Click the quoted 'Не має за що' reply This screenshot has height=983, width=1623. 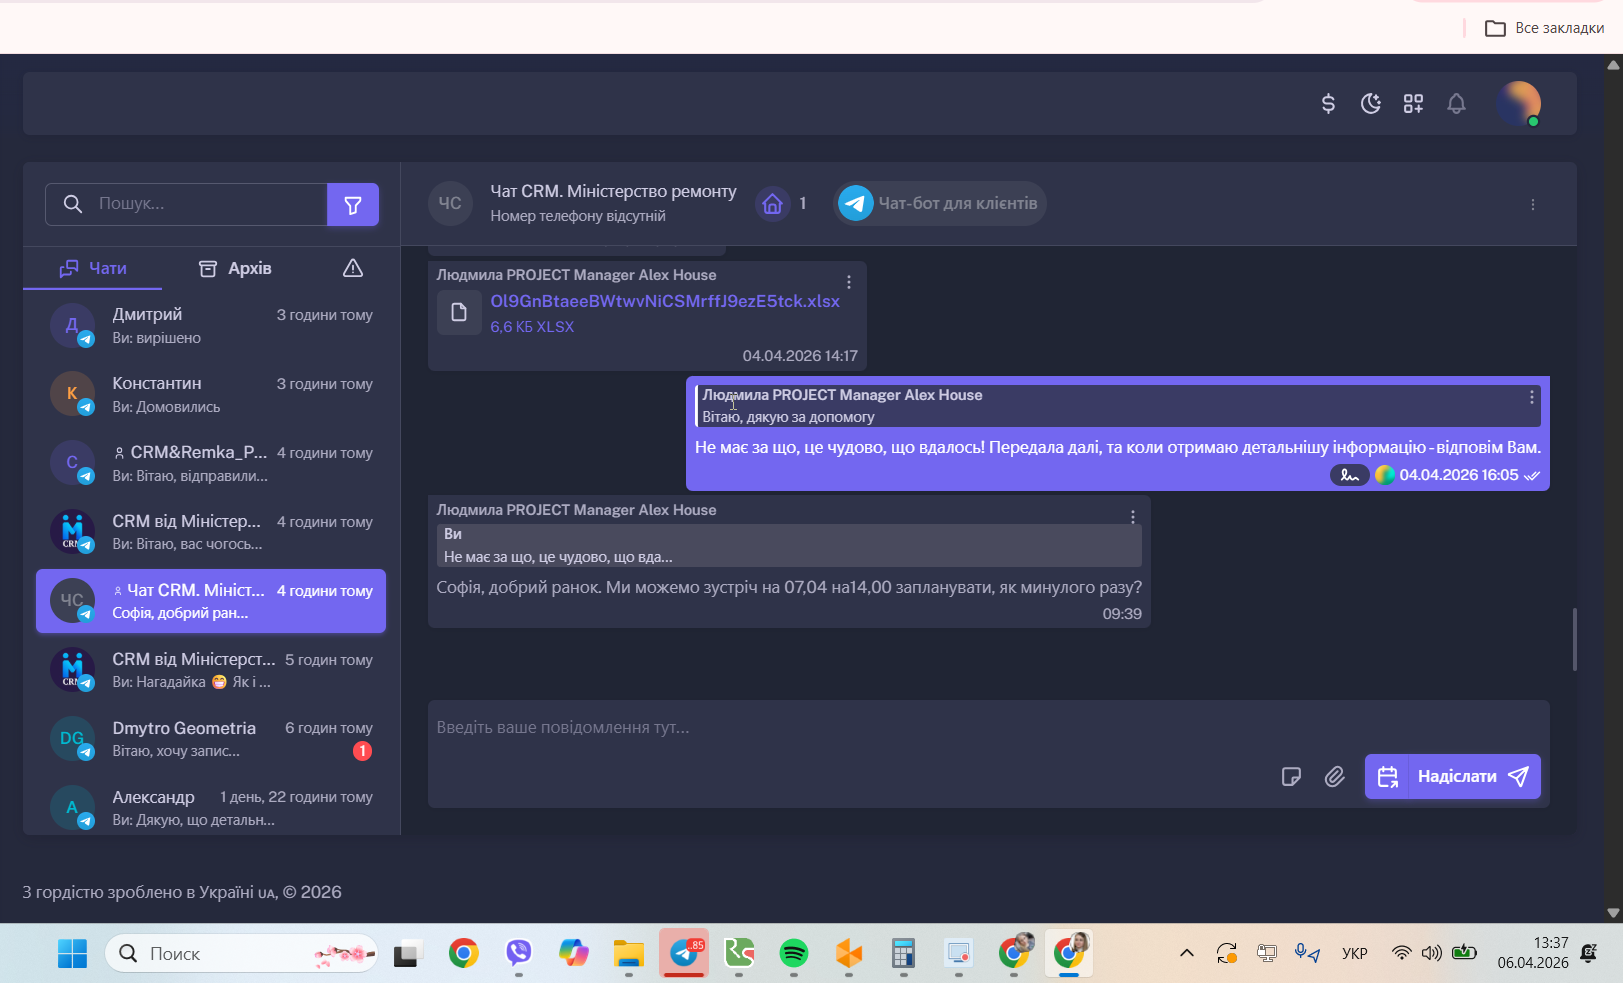789,546
